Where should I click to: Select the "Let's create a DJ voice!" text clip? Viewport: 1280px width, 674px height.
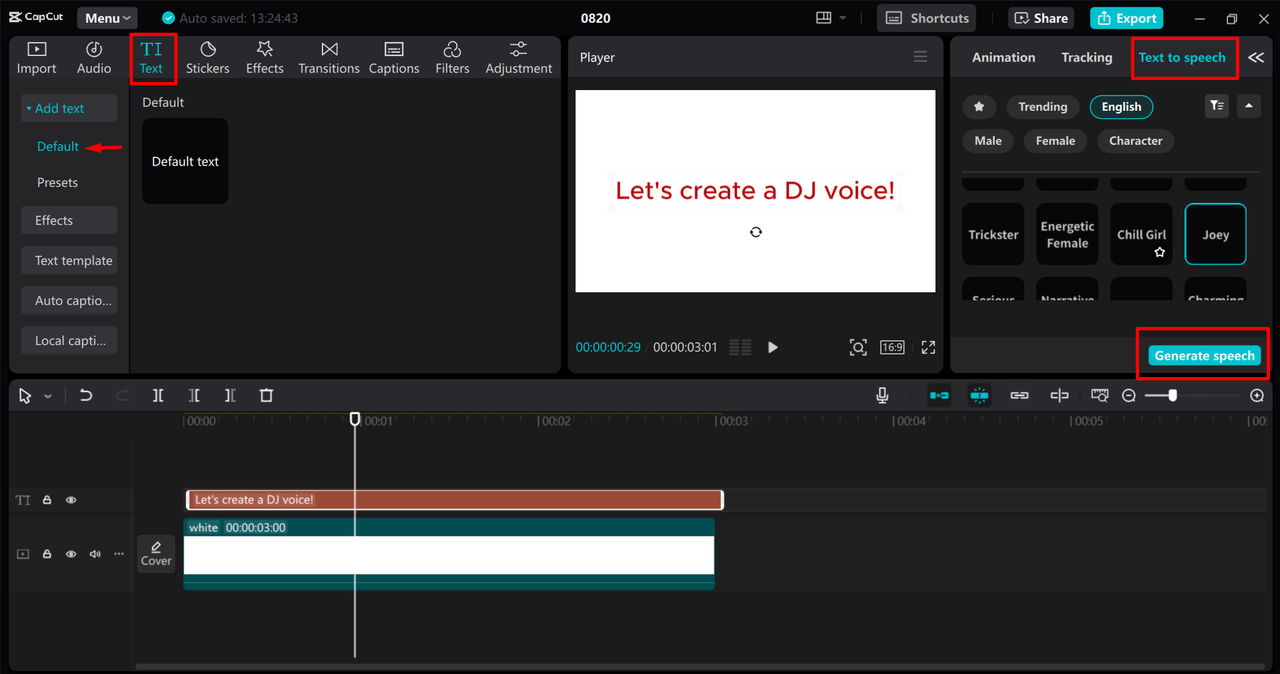pyautogui.click(x=454, y=500)
